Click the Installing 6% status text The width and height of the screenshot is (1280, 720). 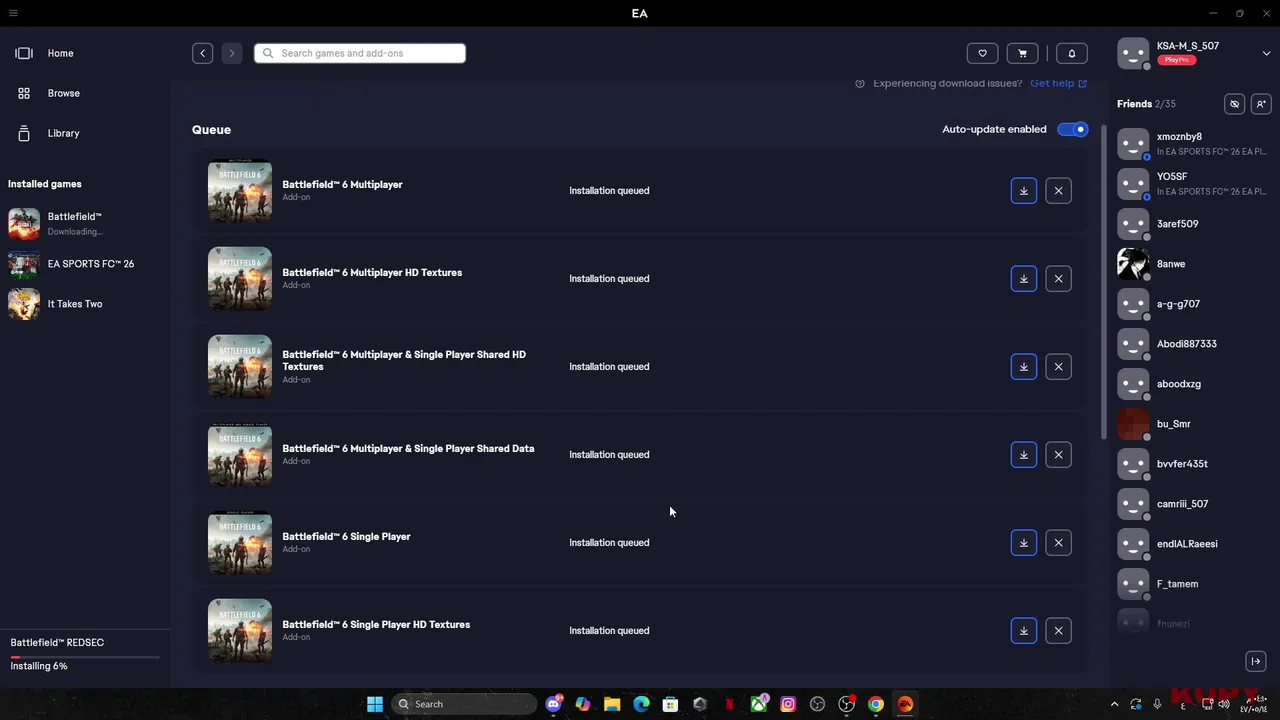(39, 666)
